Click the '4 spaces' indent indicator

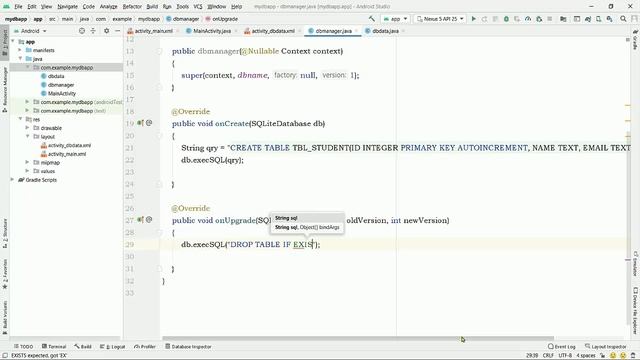[x=585, y=356]
